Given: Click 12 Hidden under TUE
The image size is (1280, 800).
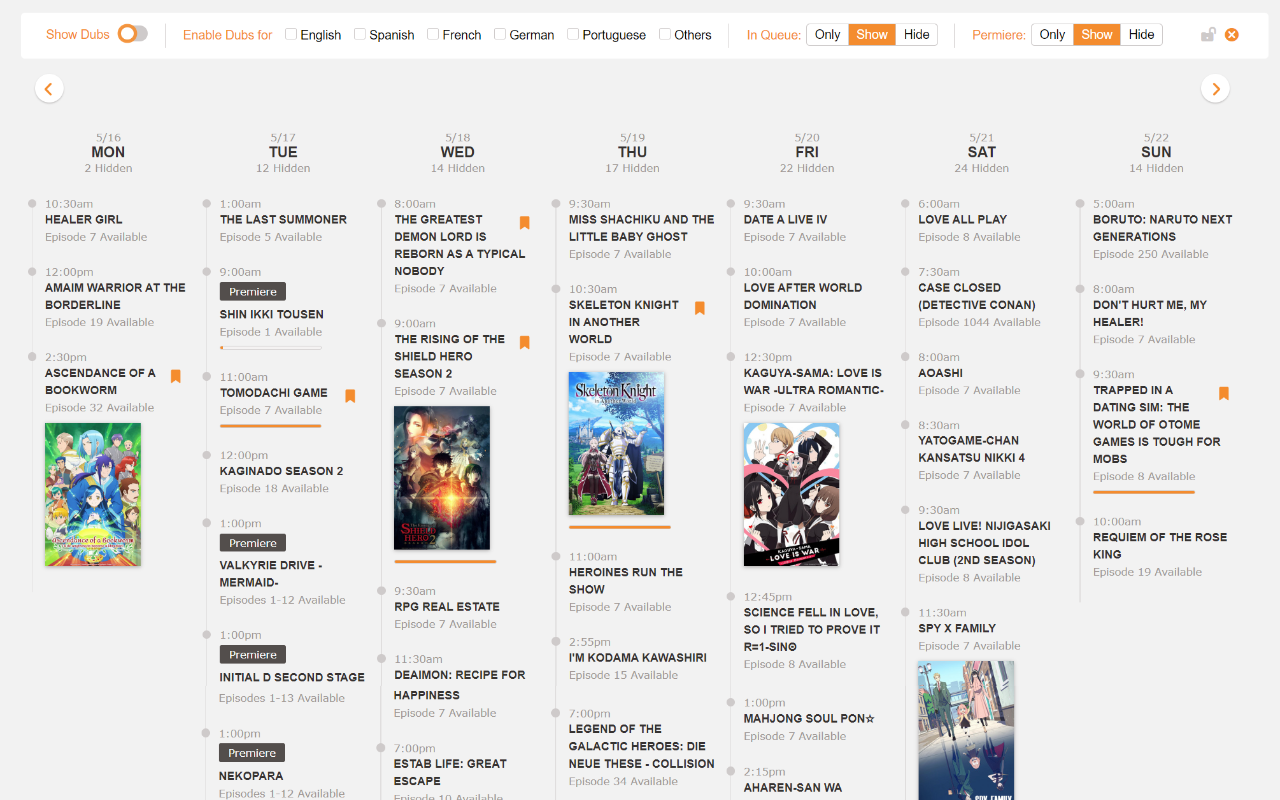Looking at the screenshot, I should click(x=283, y=168).
